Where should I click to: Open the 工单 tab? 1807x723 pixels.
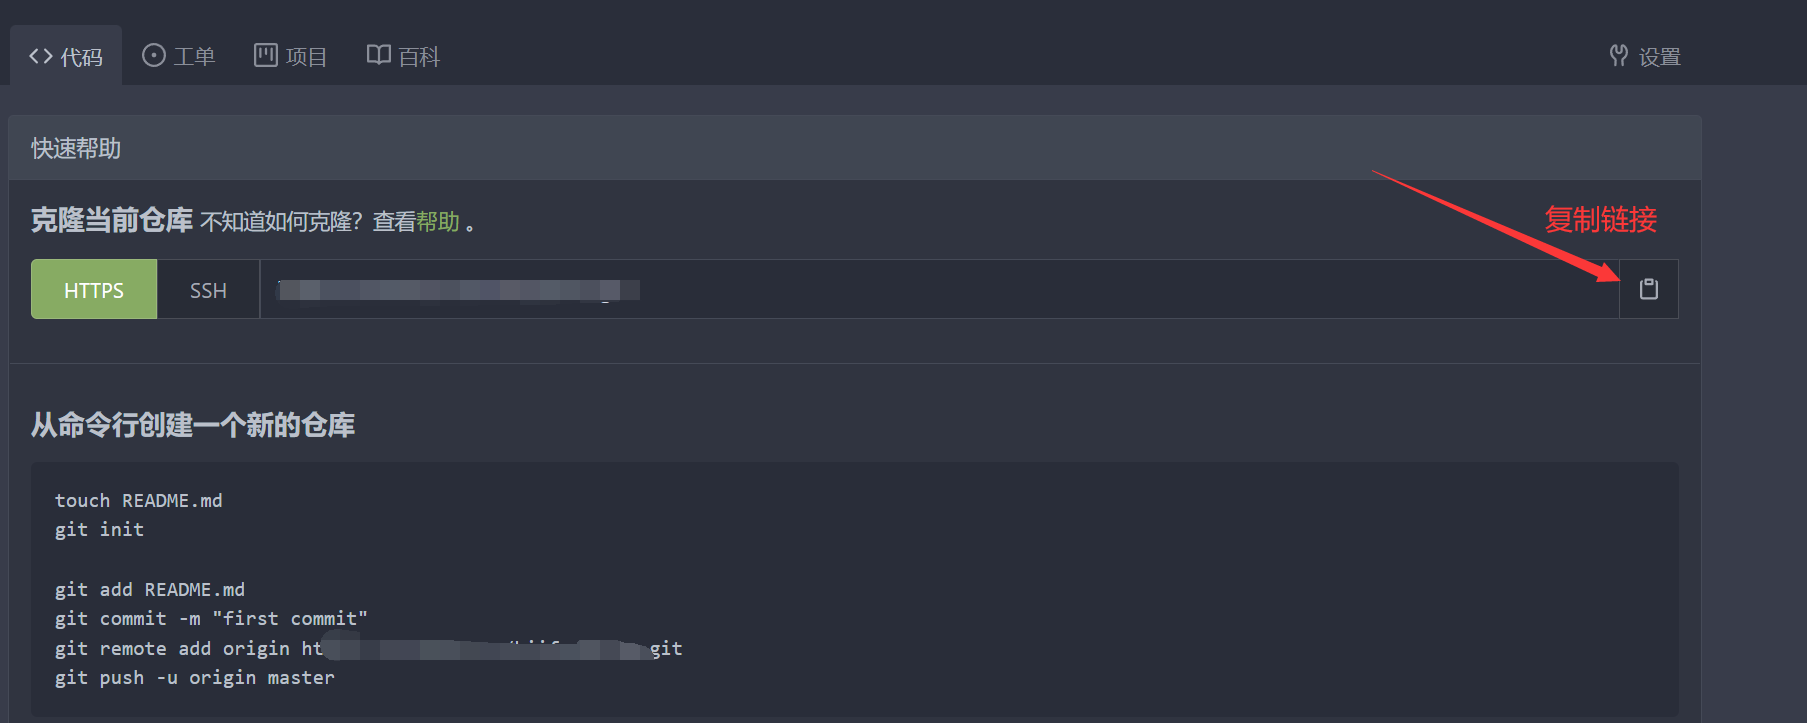point(194,57)
